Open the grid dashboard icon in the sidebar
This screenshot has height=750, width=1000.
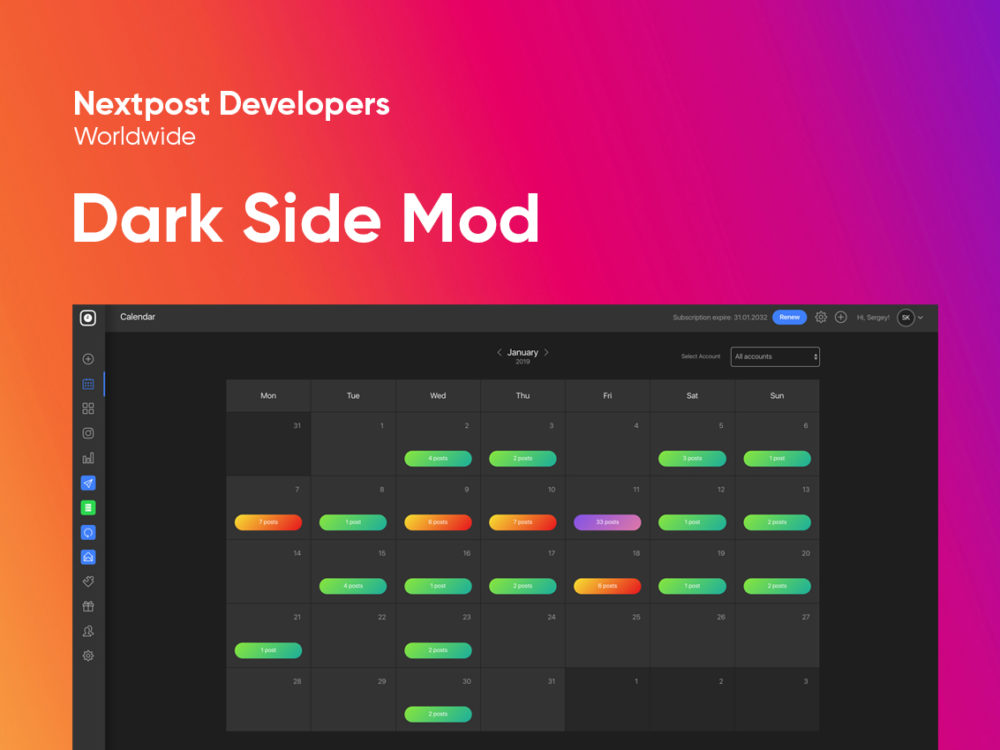[x=88, y=408]
